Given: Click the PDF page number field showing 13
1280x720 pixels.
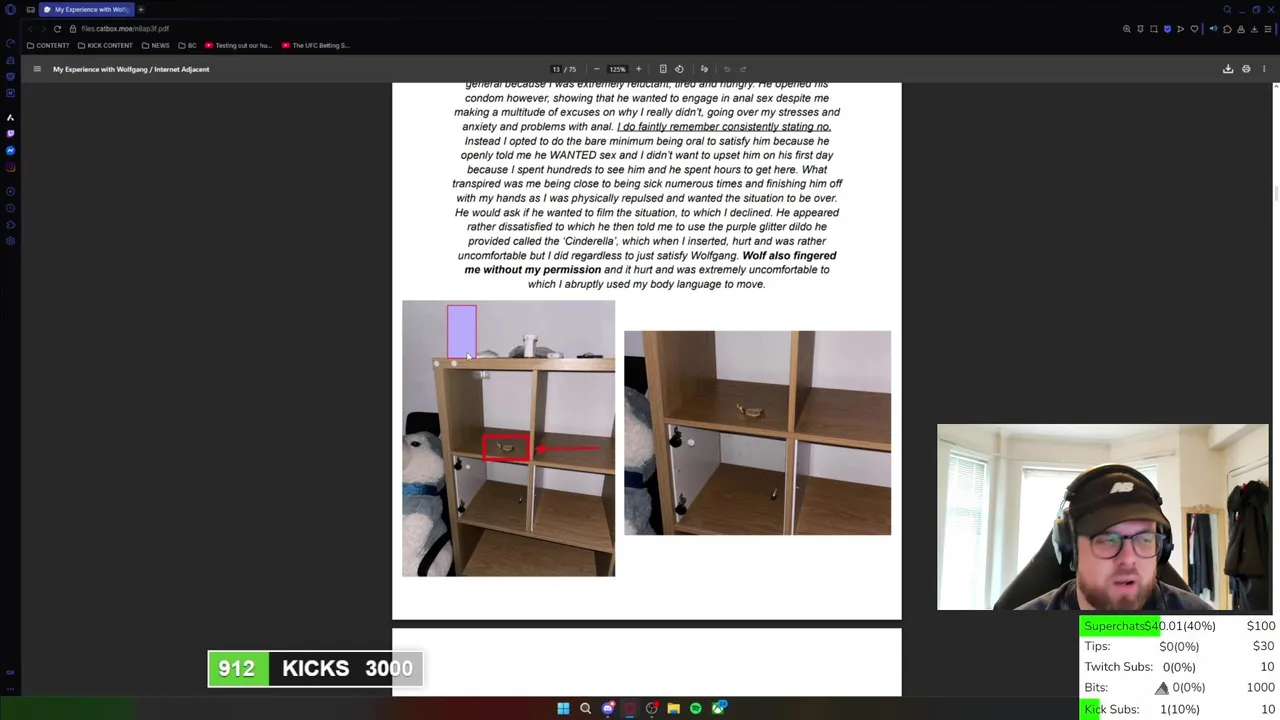Looking at the screenshot, I should (556, 69).
